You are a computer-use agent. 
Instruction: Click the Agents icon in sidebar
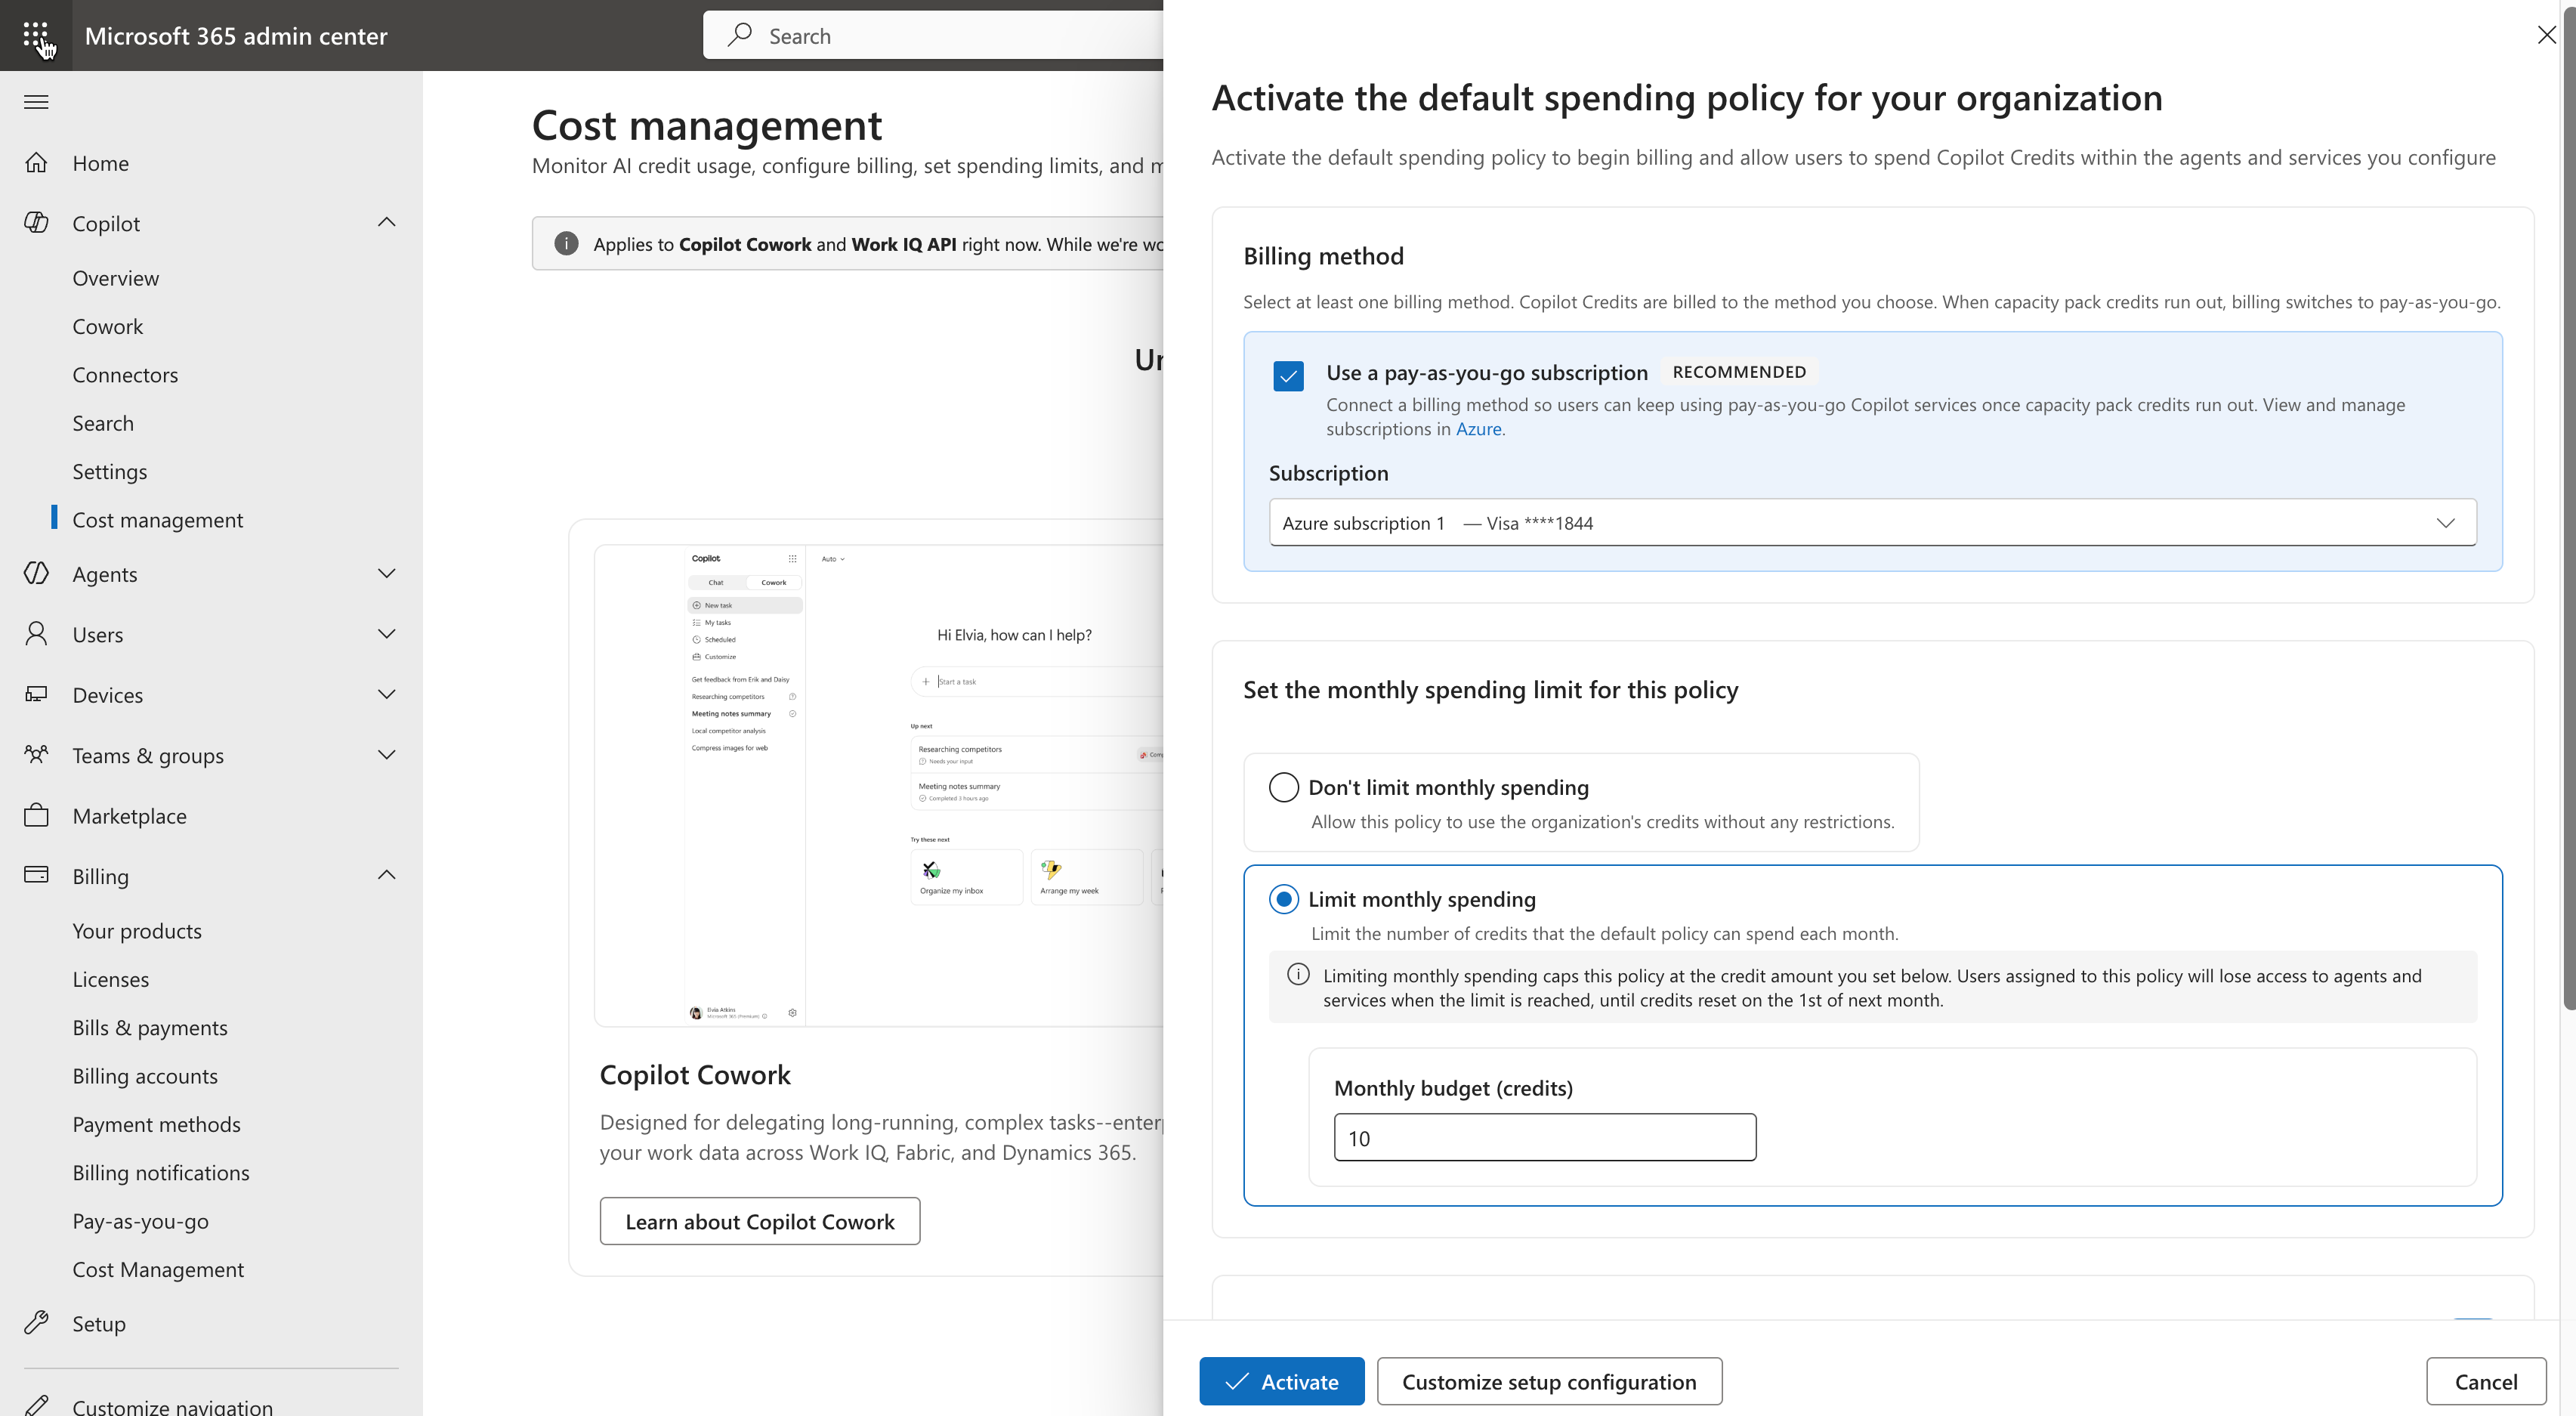(x=36, y=574)
